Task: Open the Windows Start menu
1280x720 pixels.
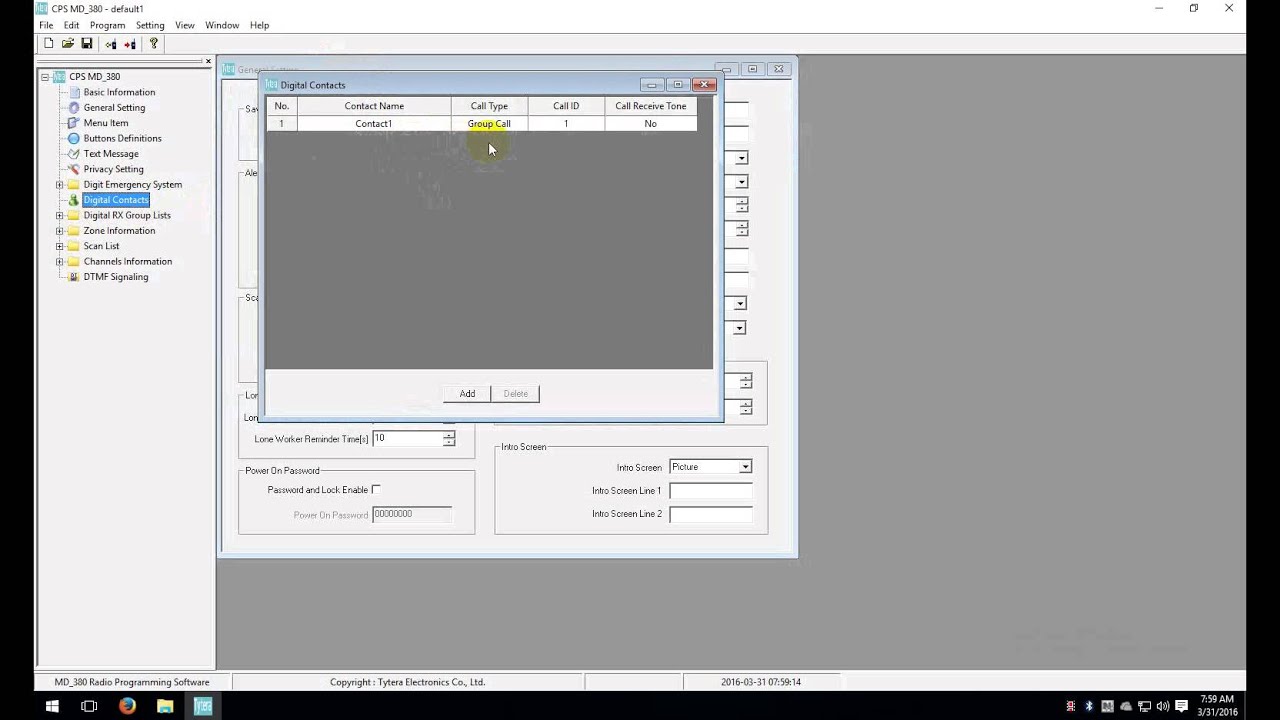Action: (52, 706)
